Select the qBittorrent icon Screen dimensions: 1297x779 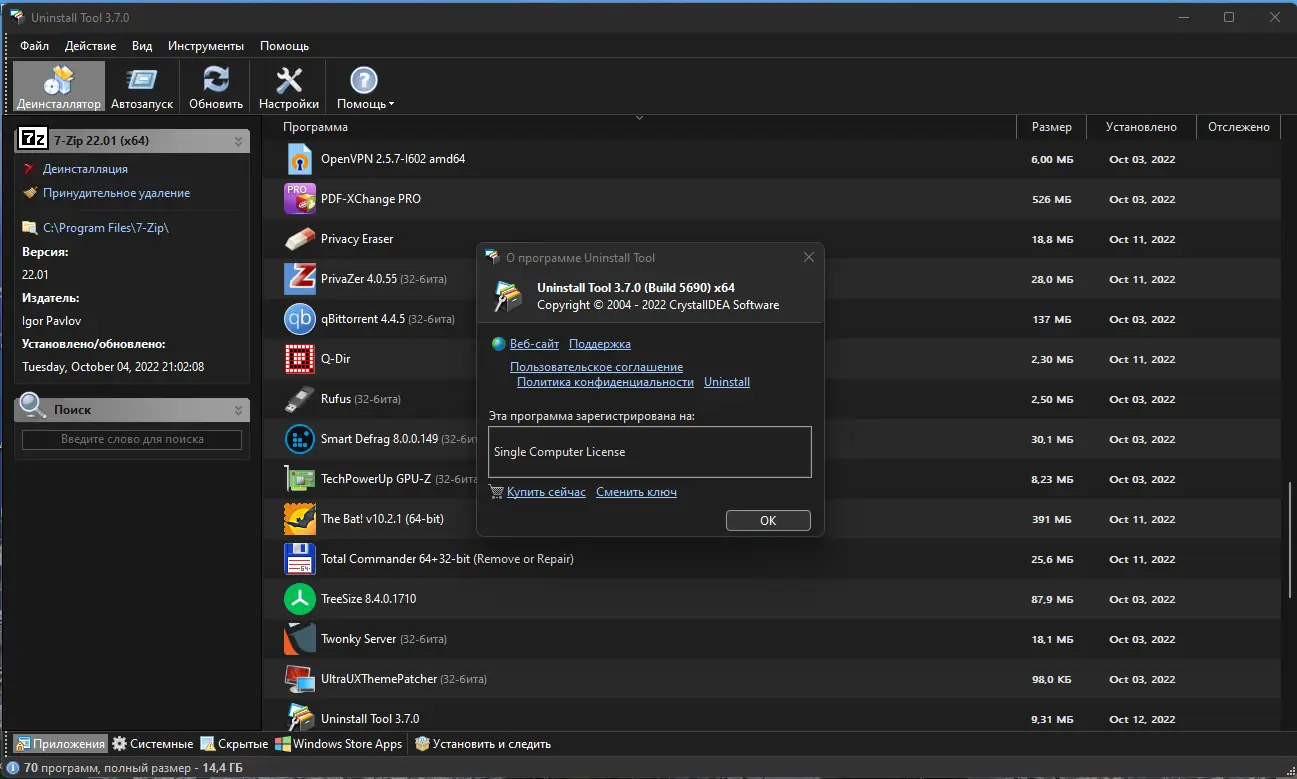[x=300, y=319]
